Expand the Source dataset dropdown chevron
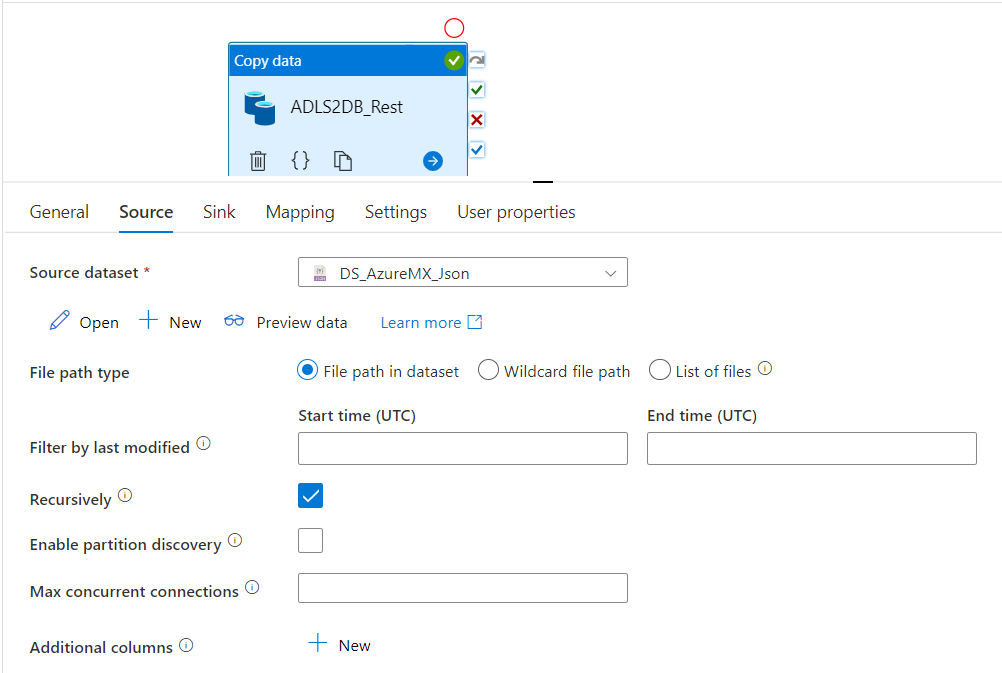This screenshot has width=1002, height=673. tap(610, 274)
